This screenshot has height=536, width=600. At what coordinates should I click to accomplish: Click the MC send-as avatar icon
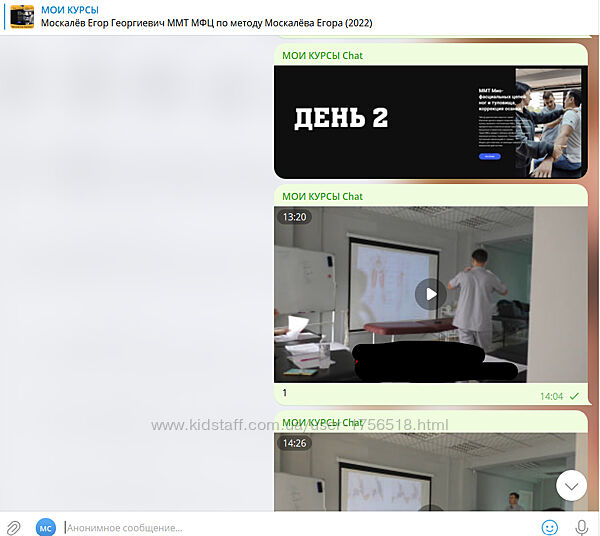45,526
